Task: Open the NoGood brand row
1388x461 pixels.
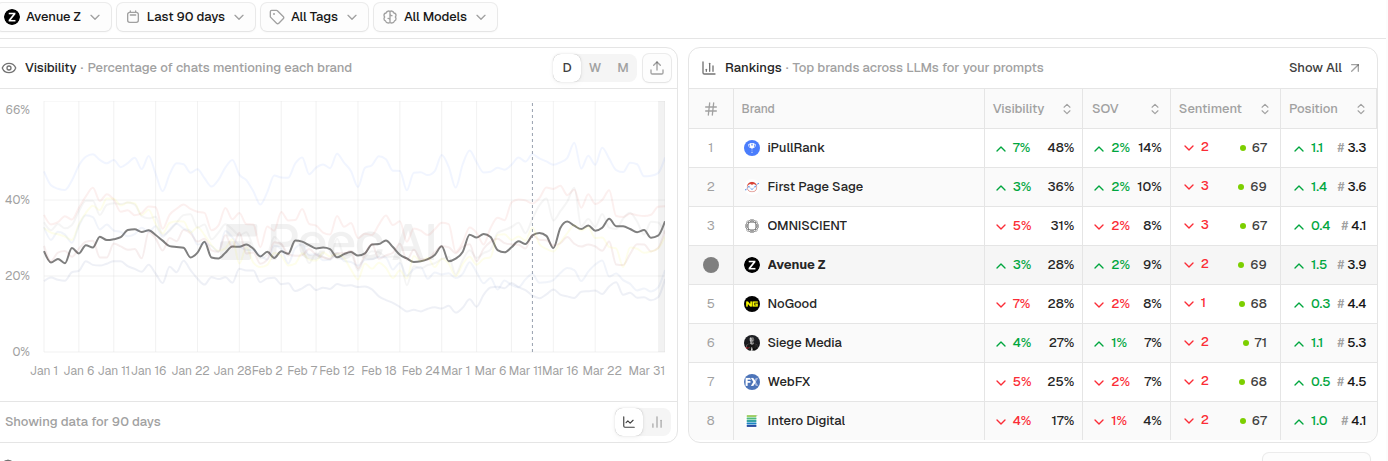Action: coord(1032,304)
